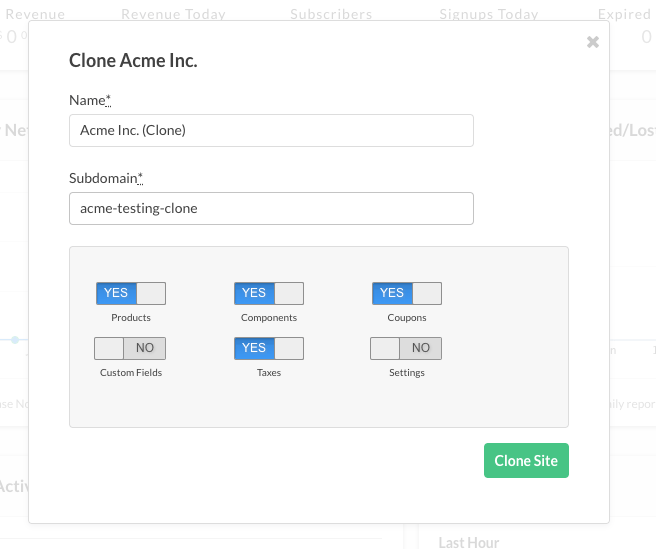The width and height of the screenshot is (656, 549).
Task: Select the Subscribers stat header
Action: click(331, 15)
